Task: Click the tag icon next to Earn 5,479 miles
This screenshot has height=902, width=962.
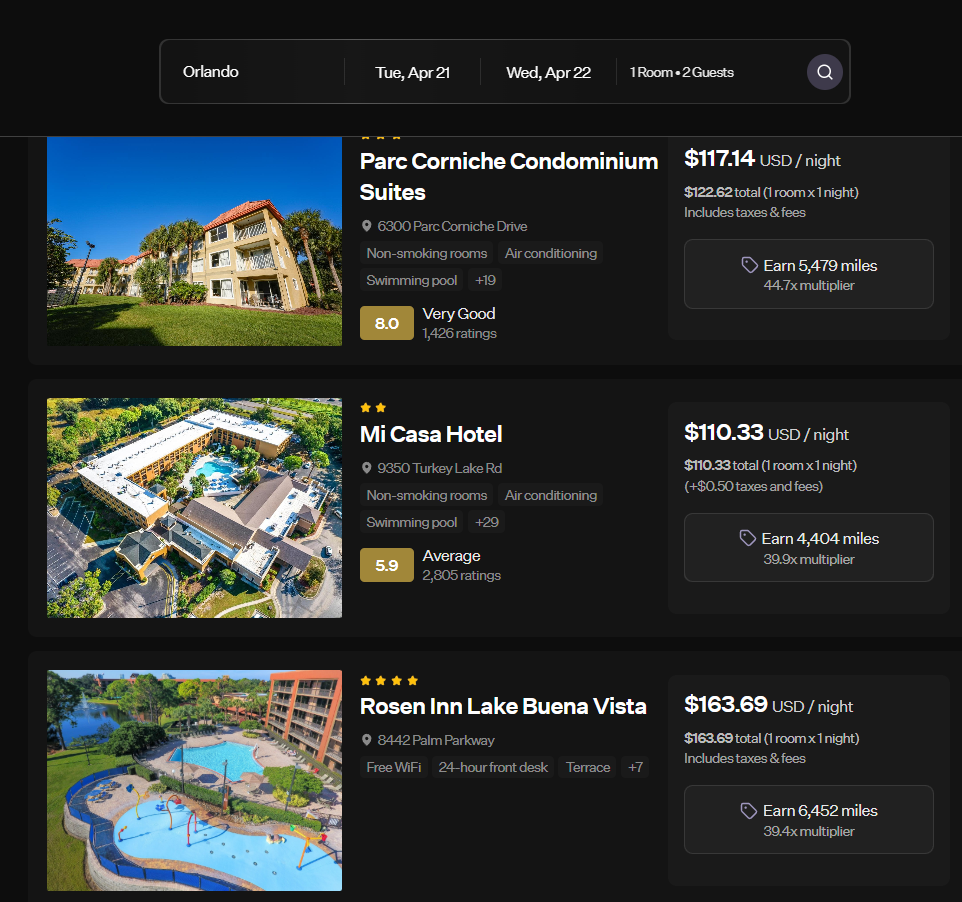Action: [749, 266]
